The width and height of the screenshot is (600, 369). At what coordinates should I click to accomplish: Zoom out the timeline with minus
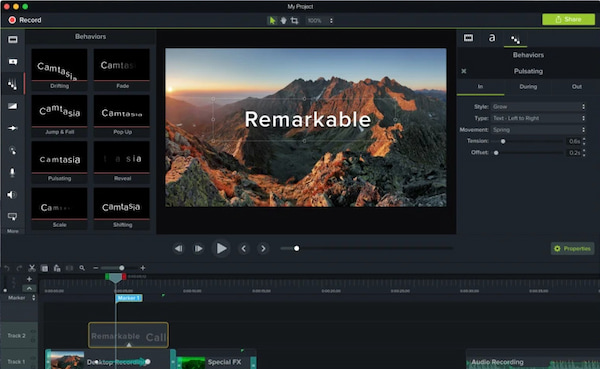point(96,268)
